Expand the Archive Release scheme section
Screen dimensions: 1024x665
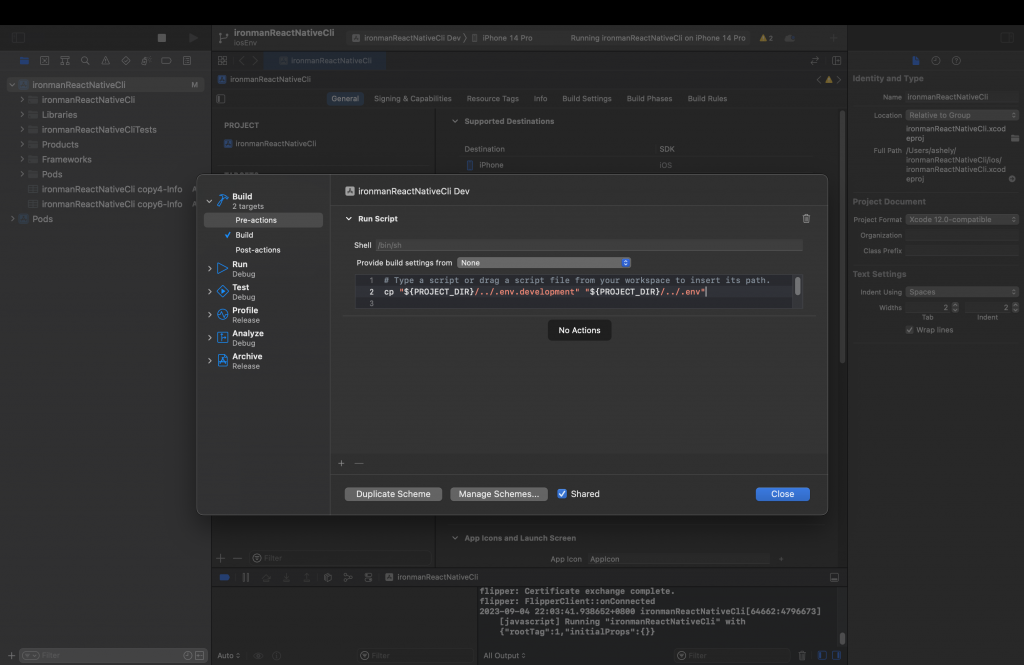pyautogui.click(x=210, y=361)
